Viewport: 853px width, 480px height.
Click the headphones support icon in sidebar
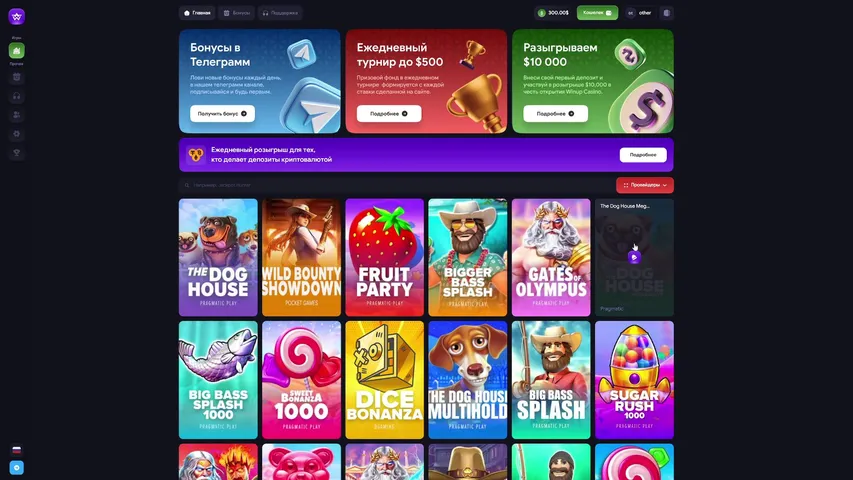[16, 96]
